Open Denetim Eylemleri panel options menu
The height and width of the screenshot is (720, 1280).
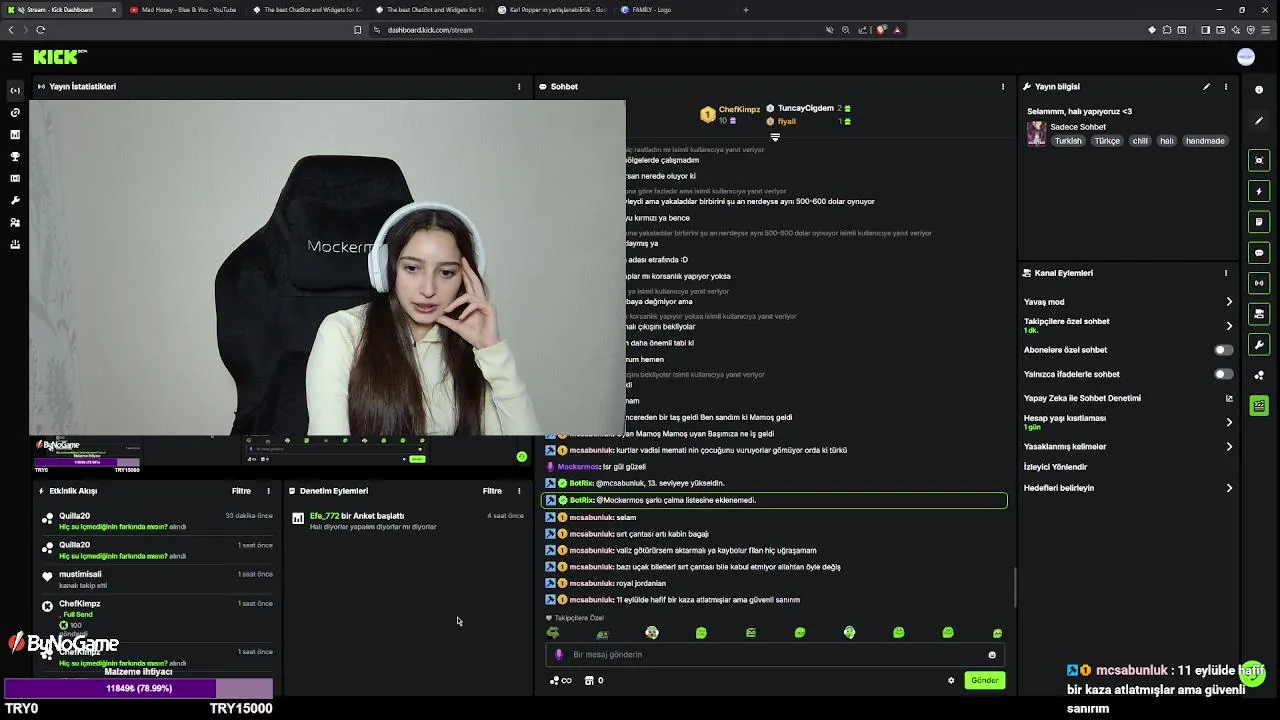click(x=519, y=491)
